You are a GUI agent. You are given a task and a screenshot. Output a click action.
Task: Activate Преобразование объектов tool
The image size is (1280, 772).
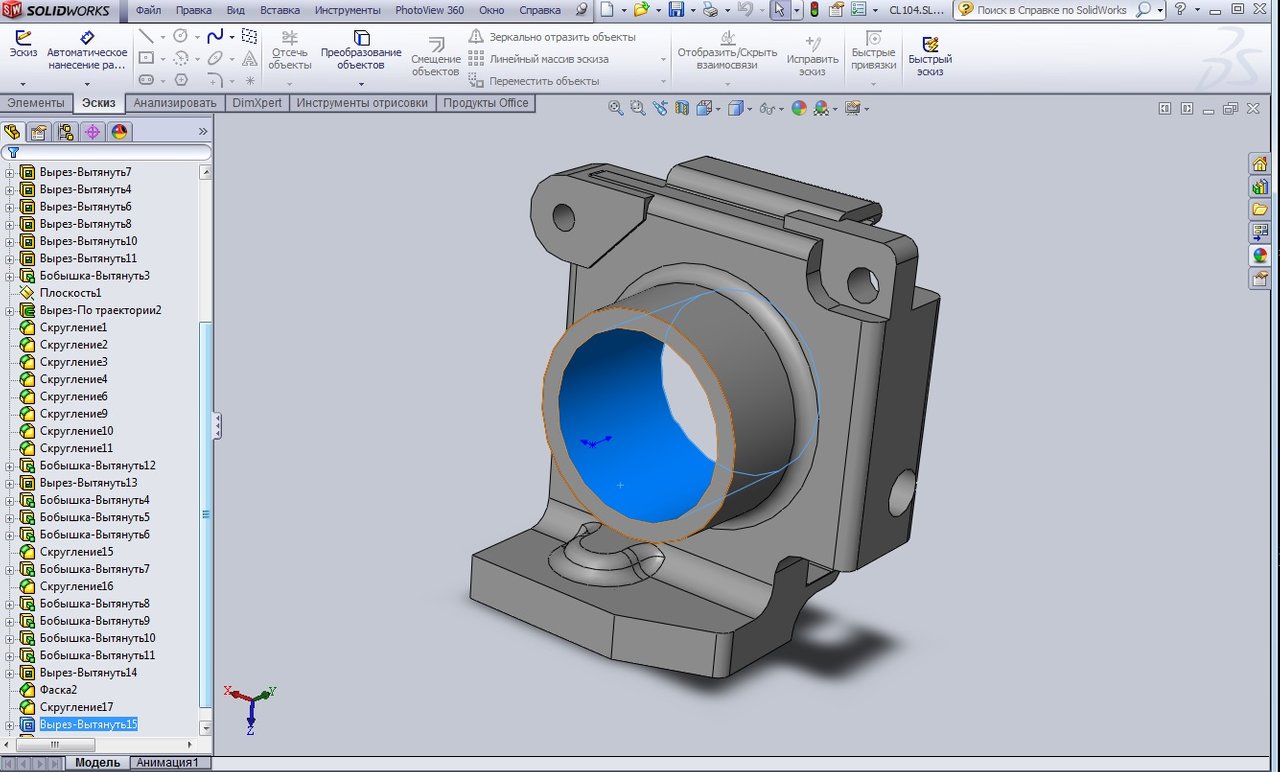tap(361, 50)
